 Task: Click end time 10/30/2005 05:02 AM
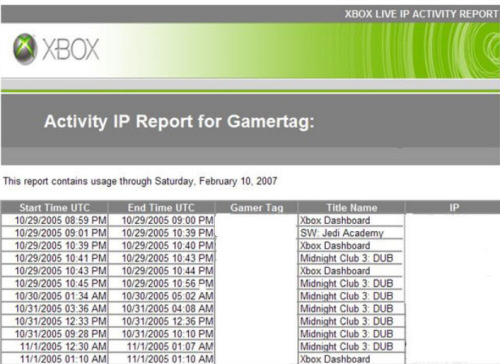click(x=162, y=296)
